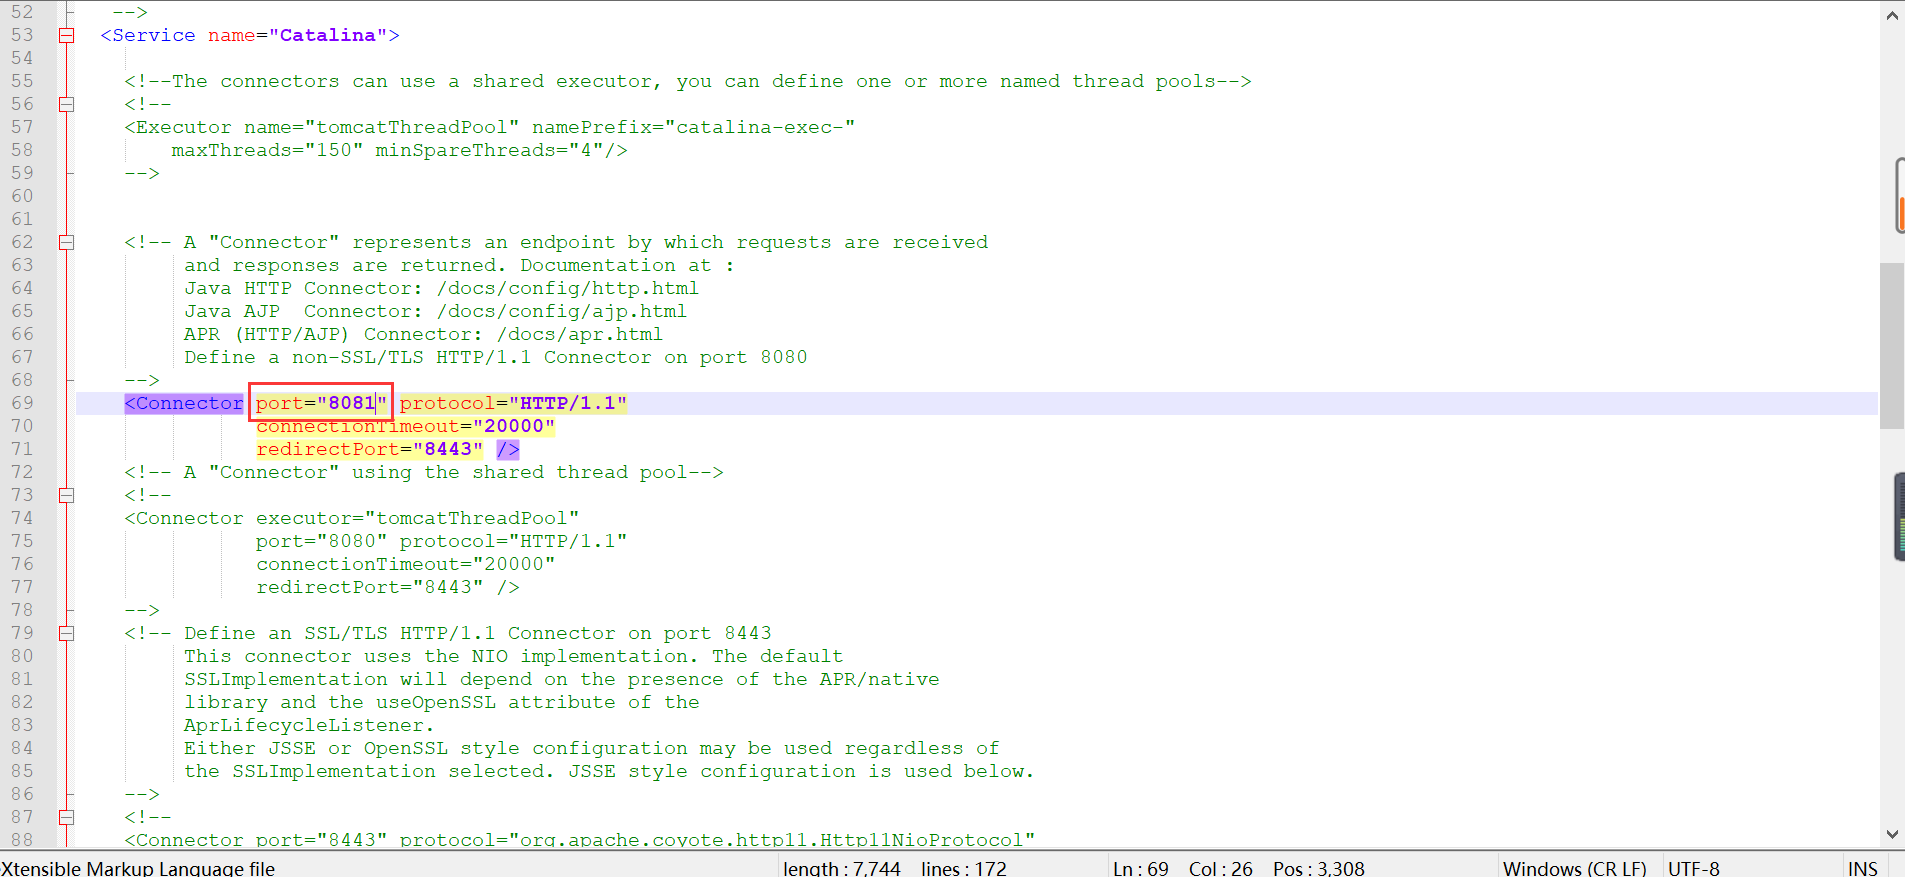Click the lines : 172 status field
Image resolution: width=1905 pixels, height=877 pixels.
point(963,868)
